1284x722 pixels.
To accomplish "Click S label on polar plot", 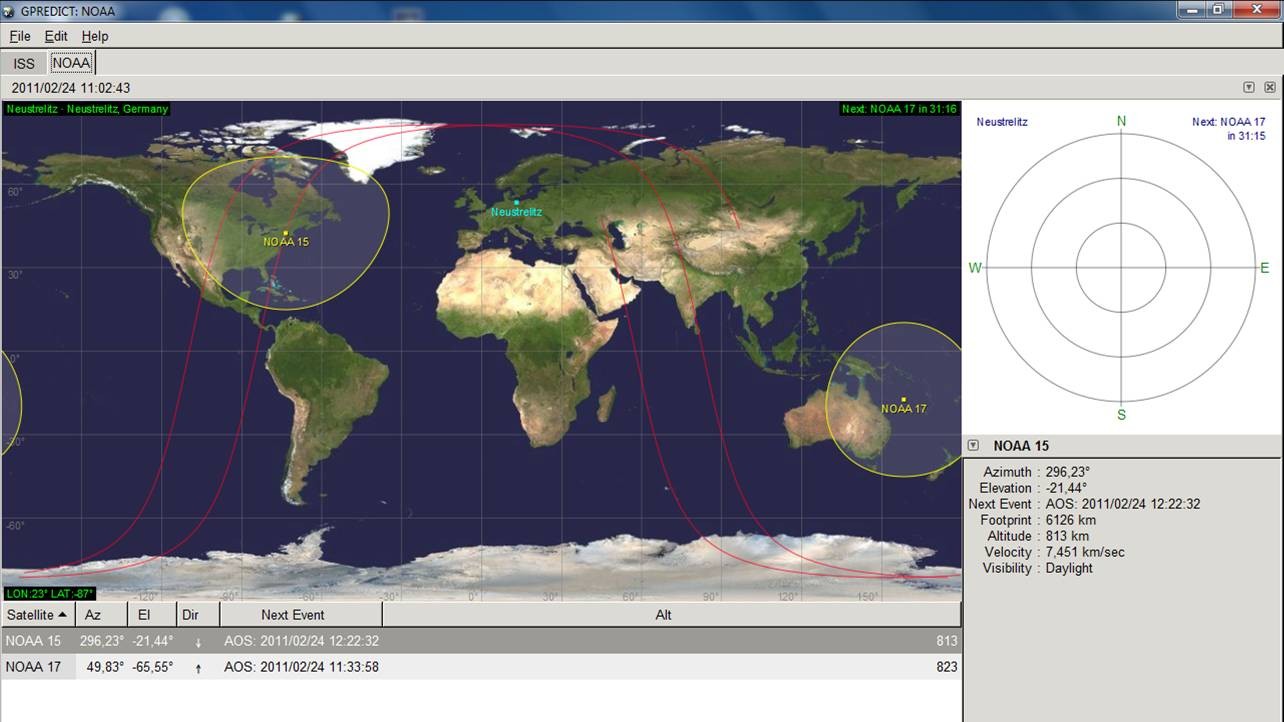I will click(1121, 414).
